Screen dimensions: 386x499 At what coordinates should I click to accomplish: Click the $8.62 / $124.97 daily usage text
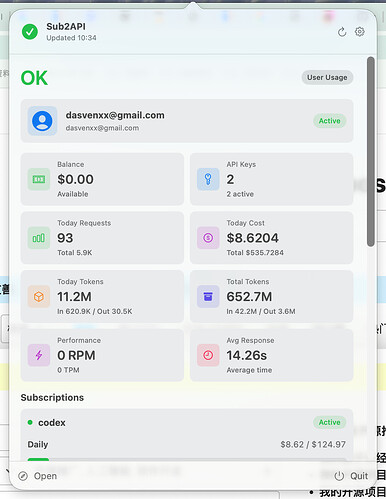pyautogui.click(x=313, y=444)
